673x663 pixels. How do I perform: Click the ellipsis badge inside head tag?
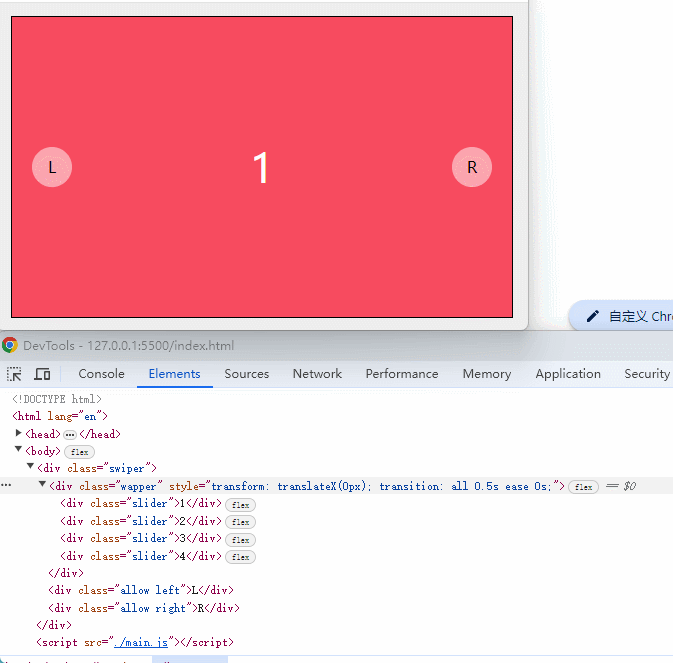70,435
